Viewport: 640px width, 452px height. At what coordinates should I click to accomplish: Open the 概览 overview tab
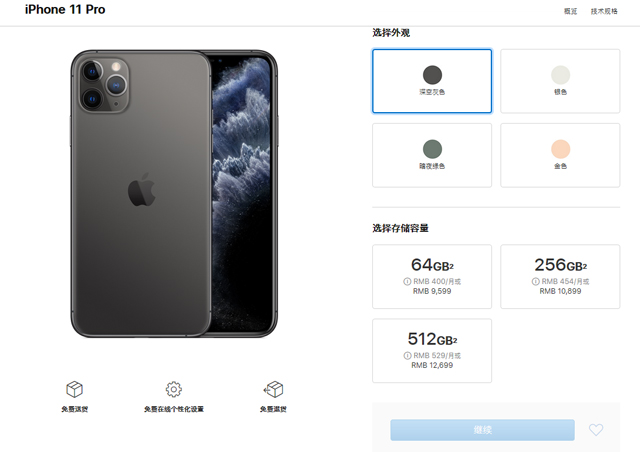click(x=570, y=11)
